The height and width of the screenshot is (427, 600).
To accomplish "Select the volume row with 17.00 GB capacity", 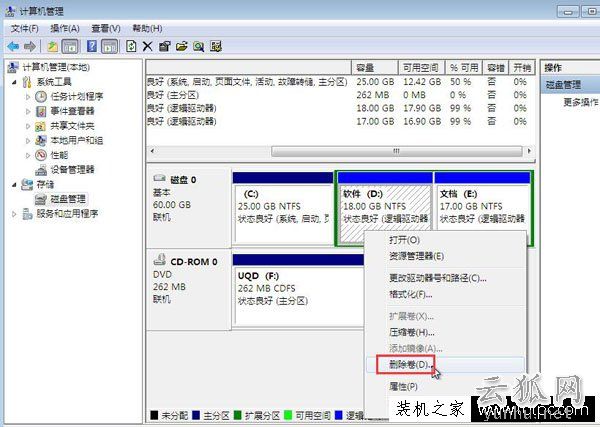I will point(340,121).
